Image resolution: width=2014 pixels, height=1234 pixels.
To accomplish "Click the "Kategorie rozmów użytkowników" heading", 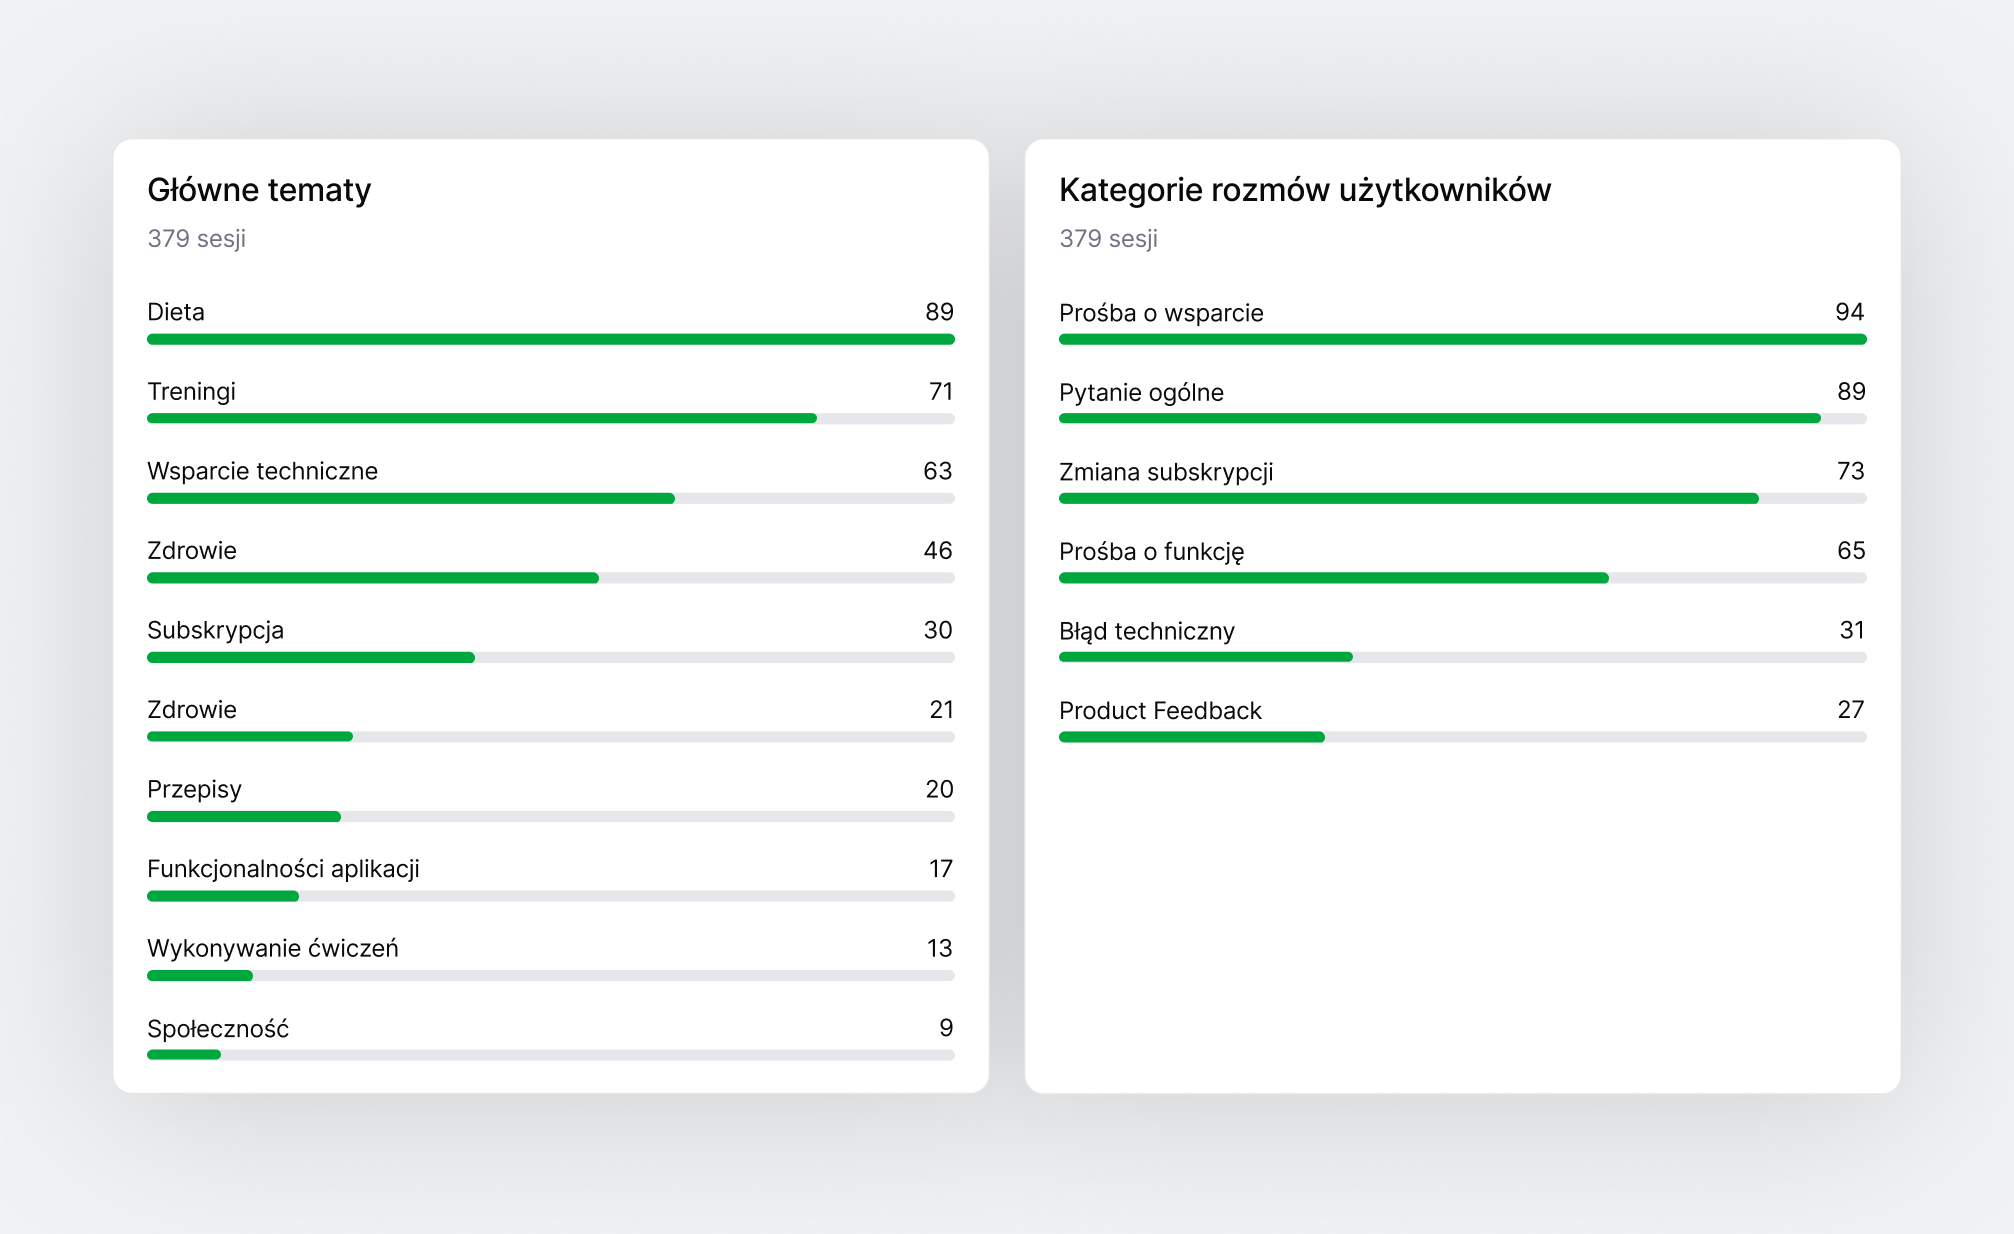I will click(1304, 190).
